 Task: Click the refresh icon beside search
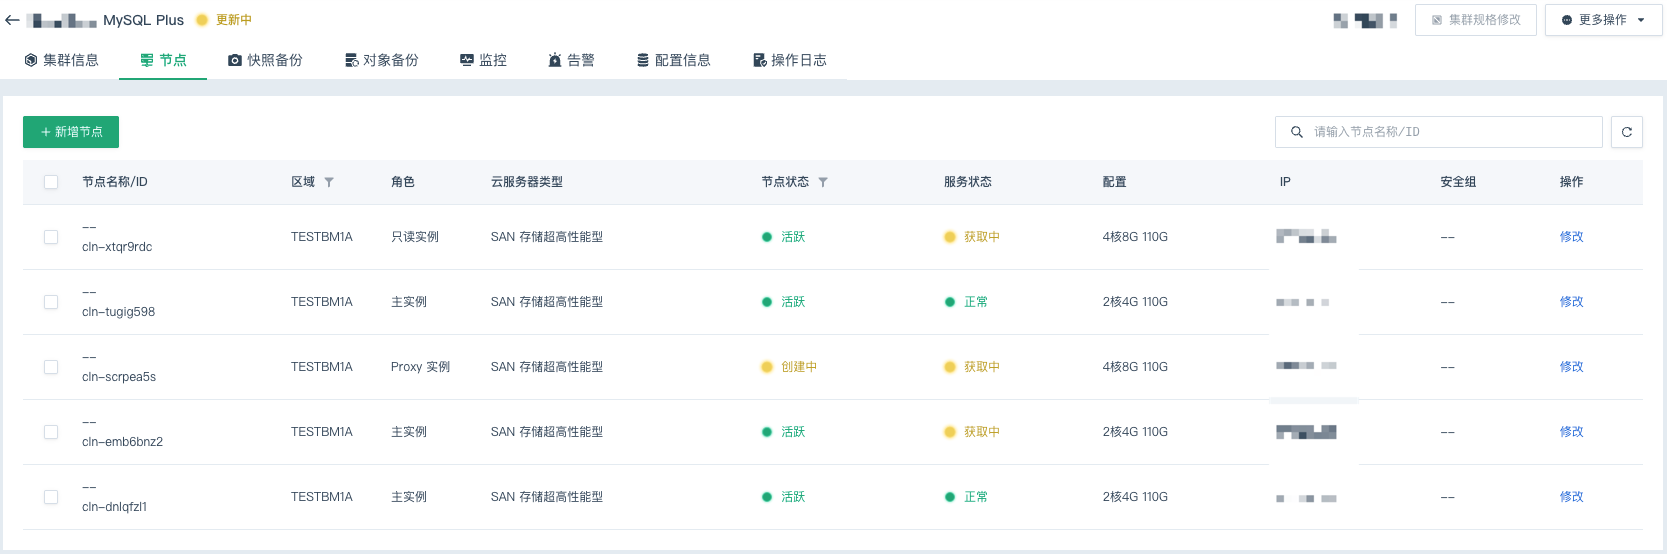(x=1626, y=132)
